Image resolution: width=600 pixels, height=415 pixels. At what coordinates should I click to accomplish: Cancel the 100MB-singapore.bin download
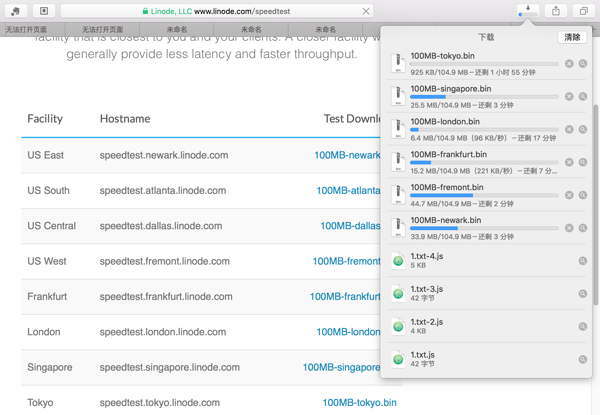(x=569, y=97)
